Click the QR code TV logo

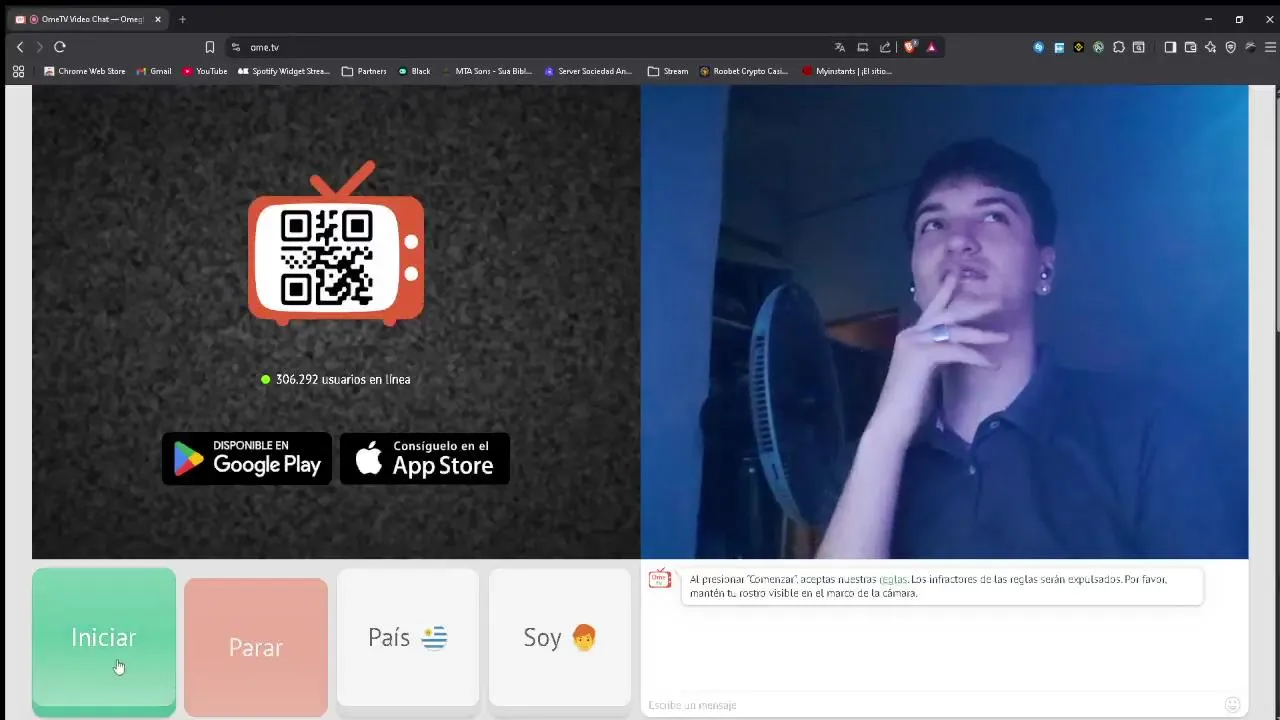click(x=336, y=243)
